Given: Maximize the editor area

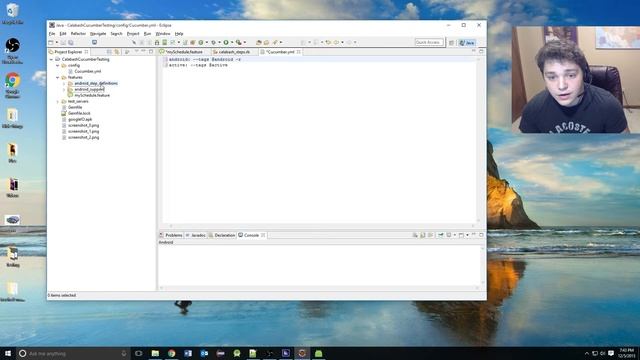Looking at the screenshot, I should [481, 51].
